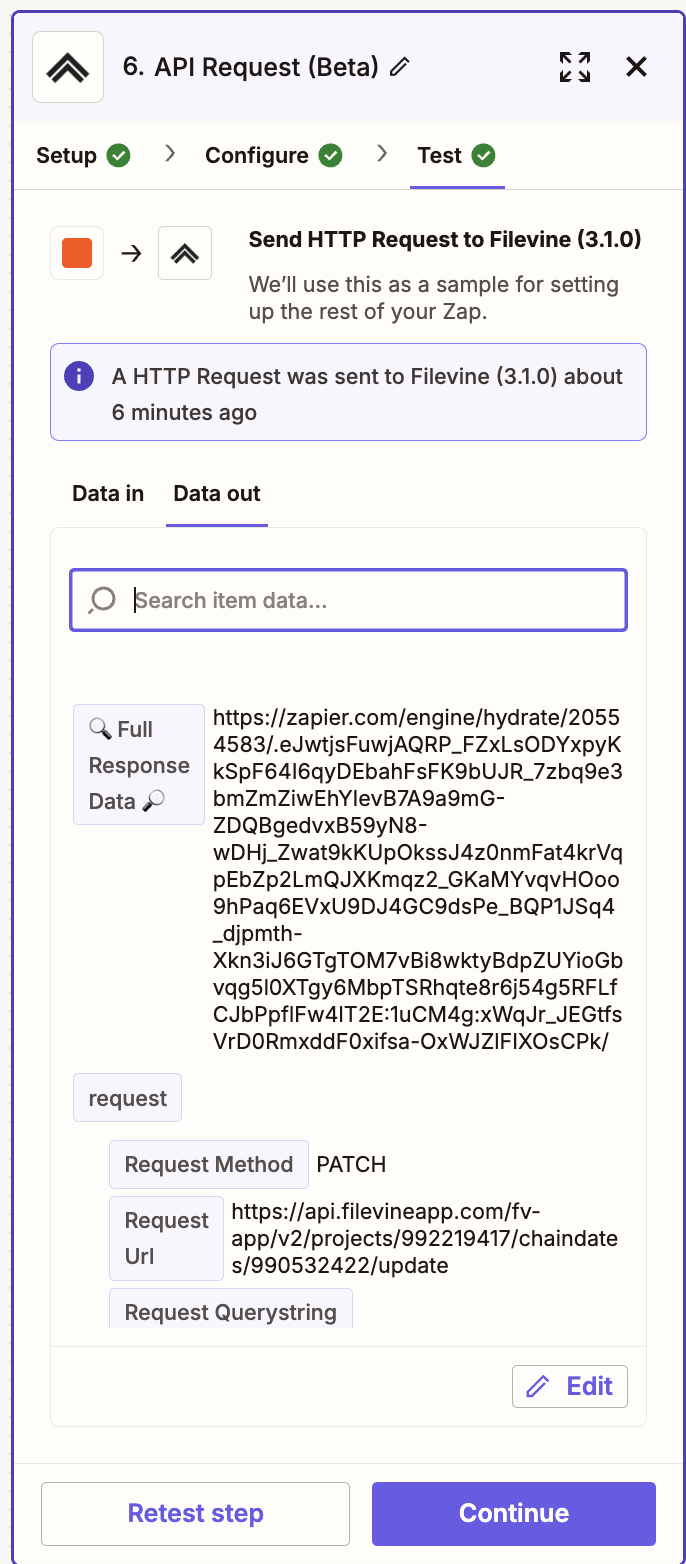Click the Full Response Data label
The height and width of the screenshot is (1564, 686).
pyautogui.click(x=139, y=765)
